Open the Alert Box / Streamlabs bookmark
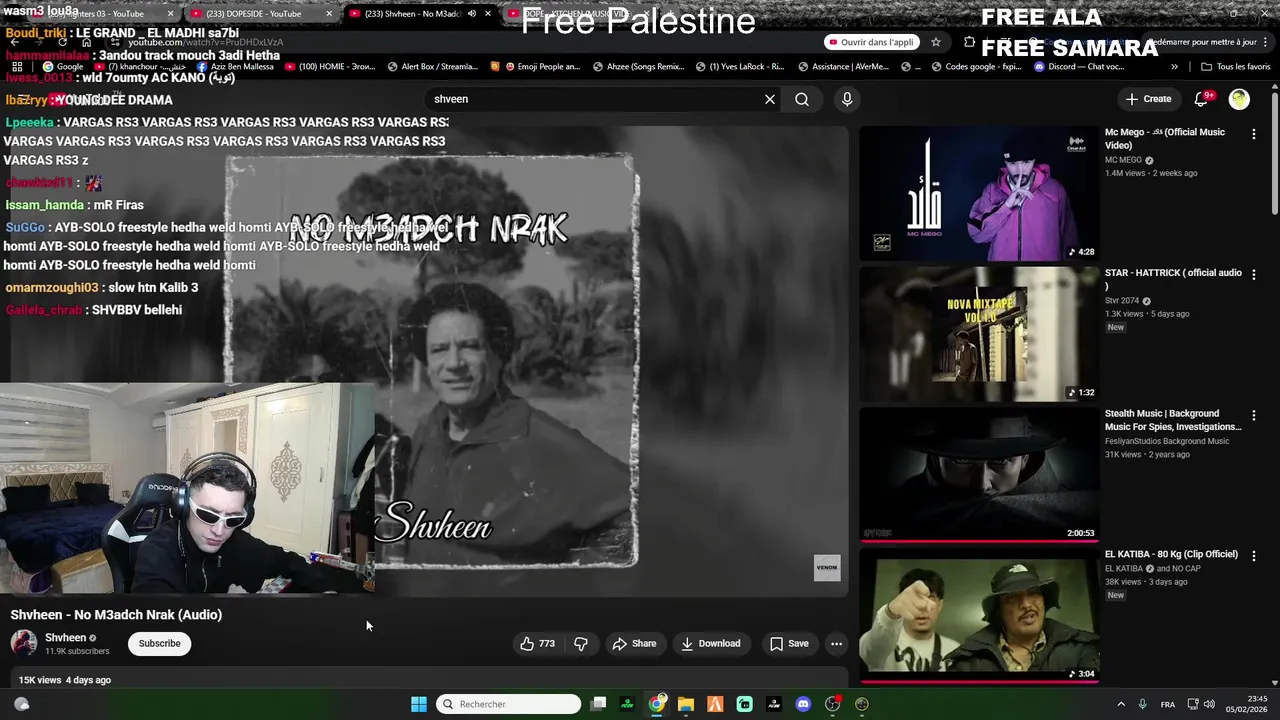The width and height of the screenshot is (1280, 720). point(432,67)
